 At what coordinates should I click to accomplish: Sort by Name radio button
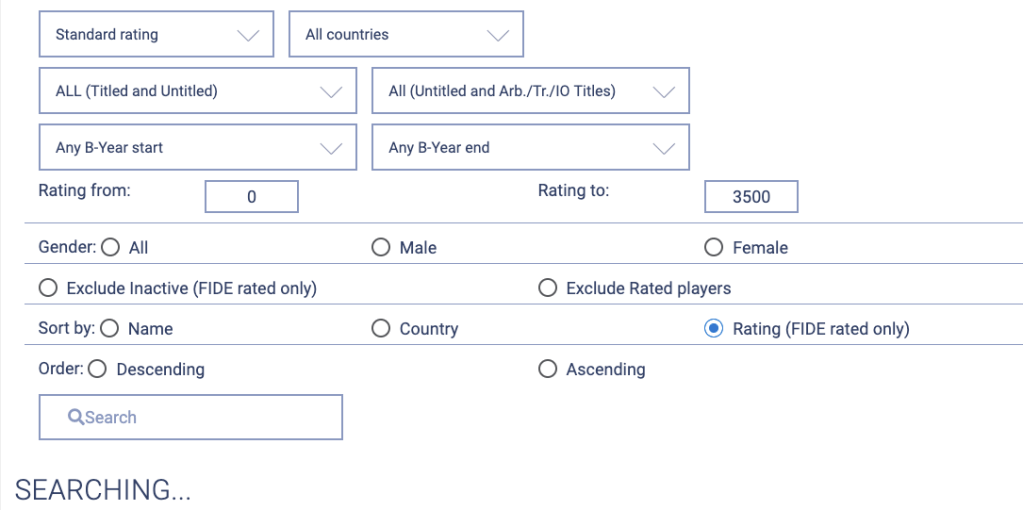[x=110, y=328]
